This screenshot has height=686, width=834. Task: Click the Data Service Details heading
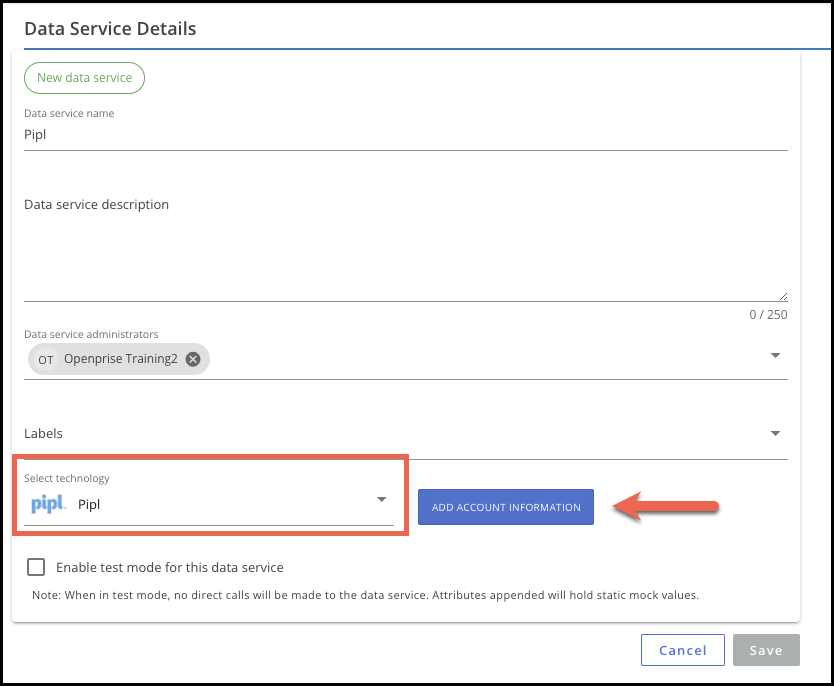[110, 29]
